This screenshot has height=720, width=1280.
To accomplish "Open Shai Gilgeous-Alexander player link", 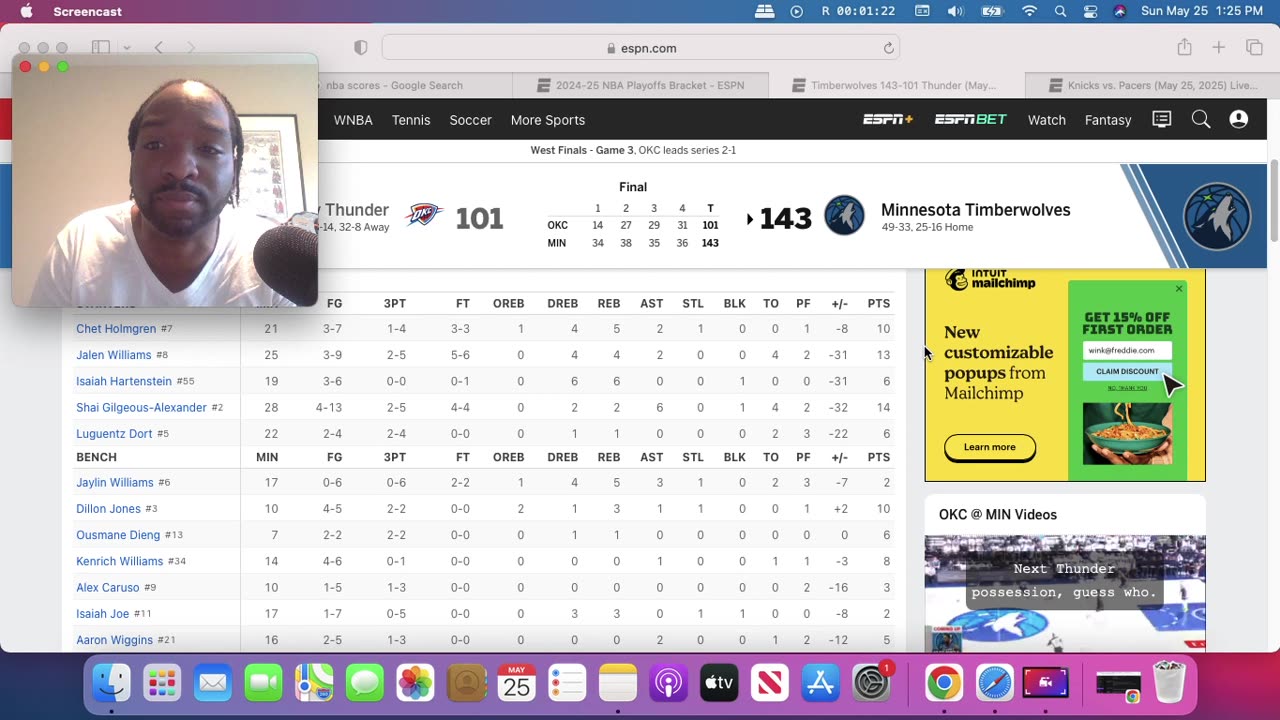I will click(141, 408).
